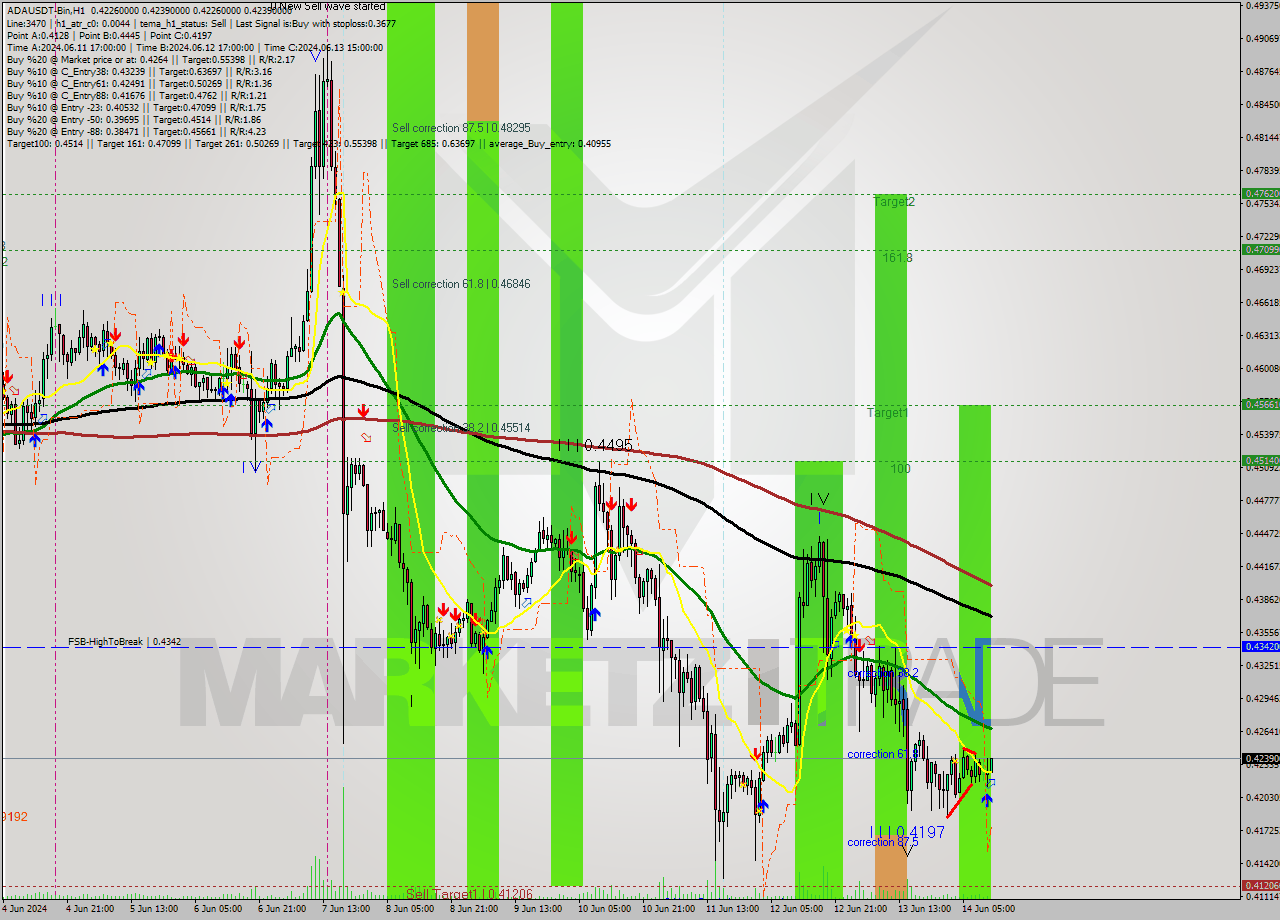This screenshot has height=920, width=1280.
Task: Click the black current price 0.42390 tag
Action: (1260, 758)
